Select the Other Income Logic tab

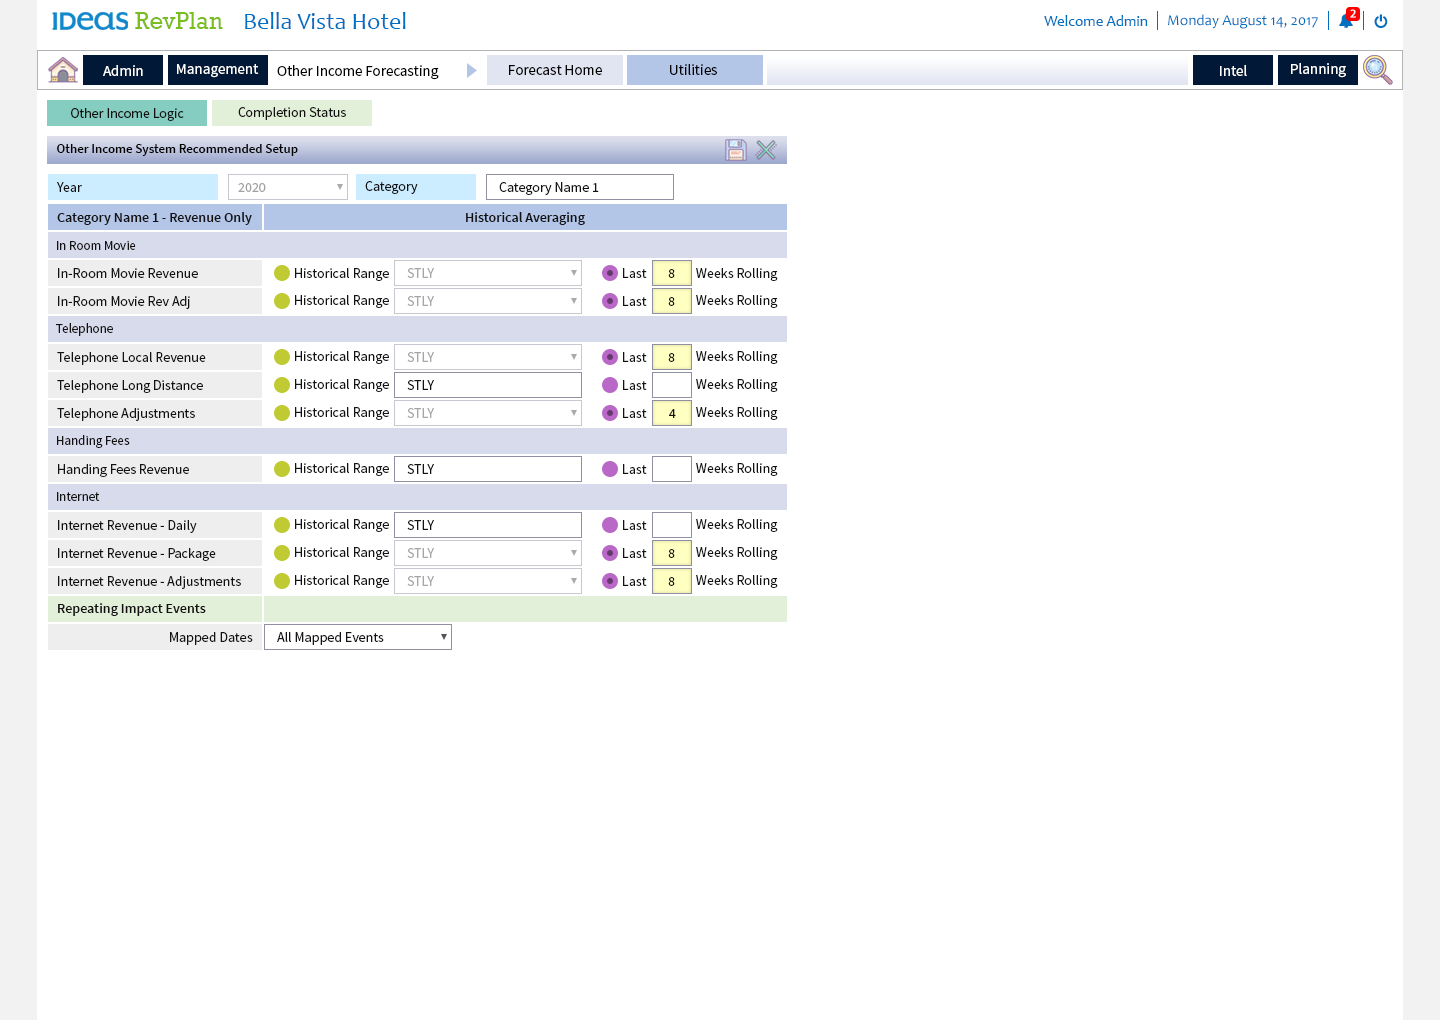[x=127, y=113]
